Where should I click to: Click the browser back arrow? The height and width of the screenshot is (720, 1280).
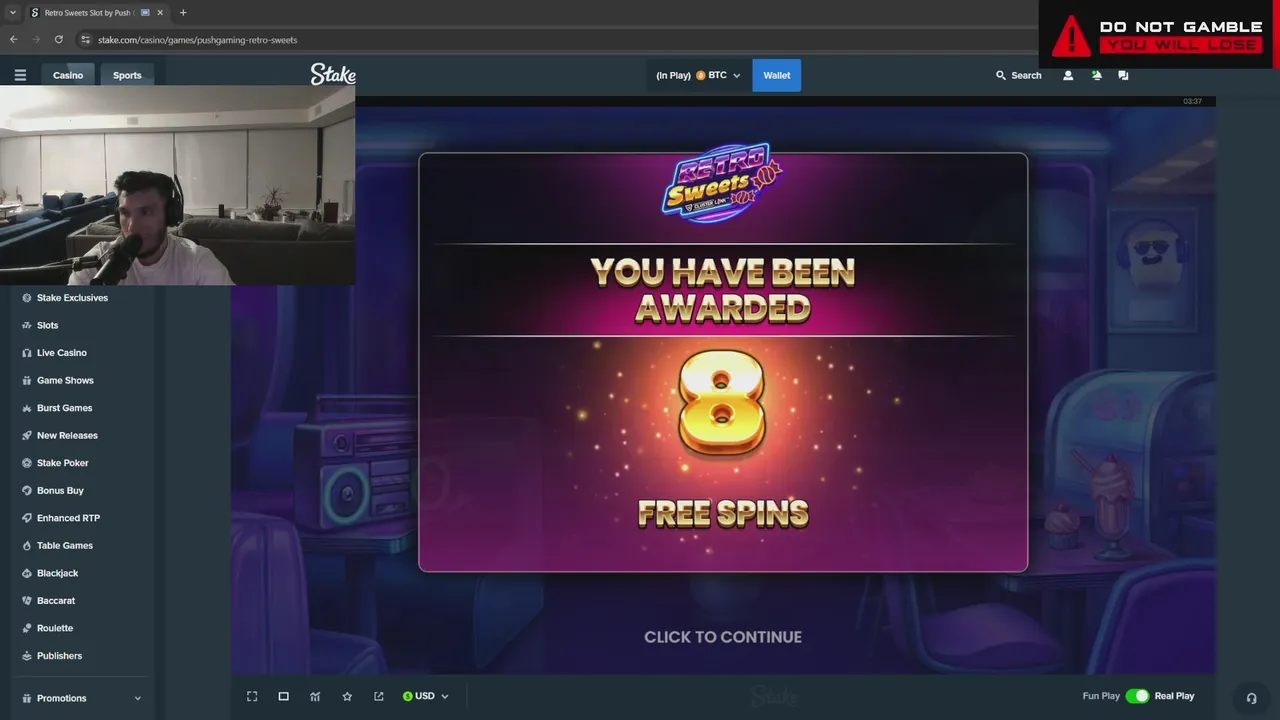14,40
